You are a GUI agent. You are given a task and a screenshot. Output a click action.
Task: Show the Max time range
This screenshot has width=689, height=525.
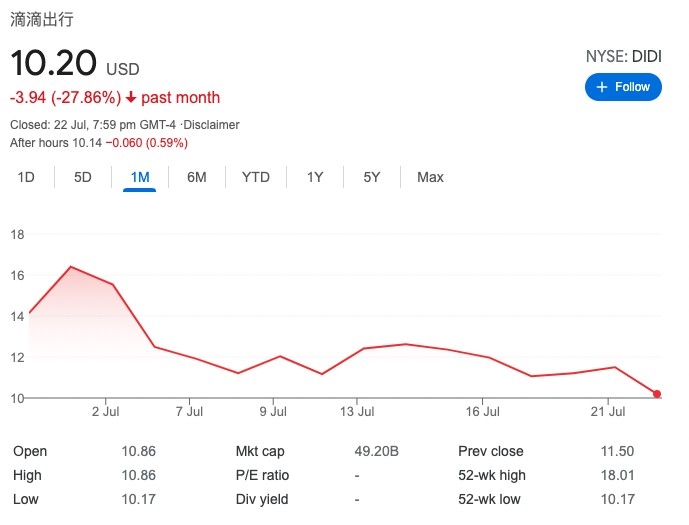pos(430,177)
